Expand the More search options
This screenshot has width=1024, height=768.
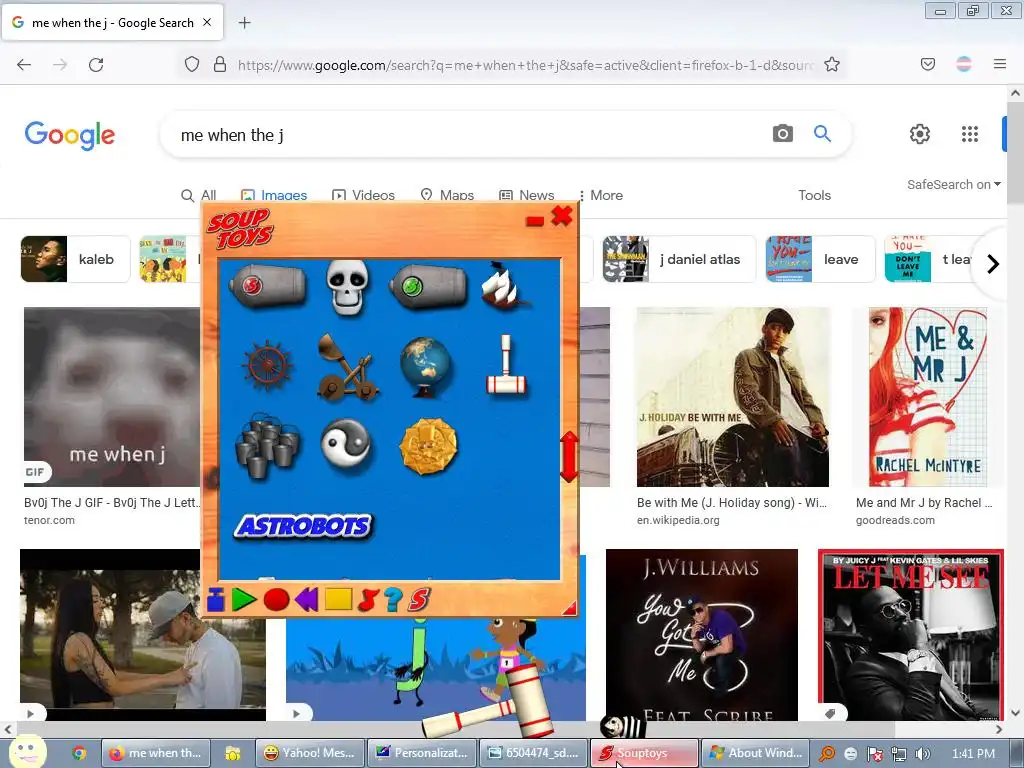click(x=600, y=195)
